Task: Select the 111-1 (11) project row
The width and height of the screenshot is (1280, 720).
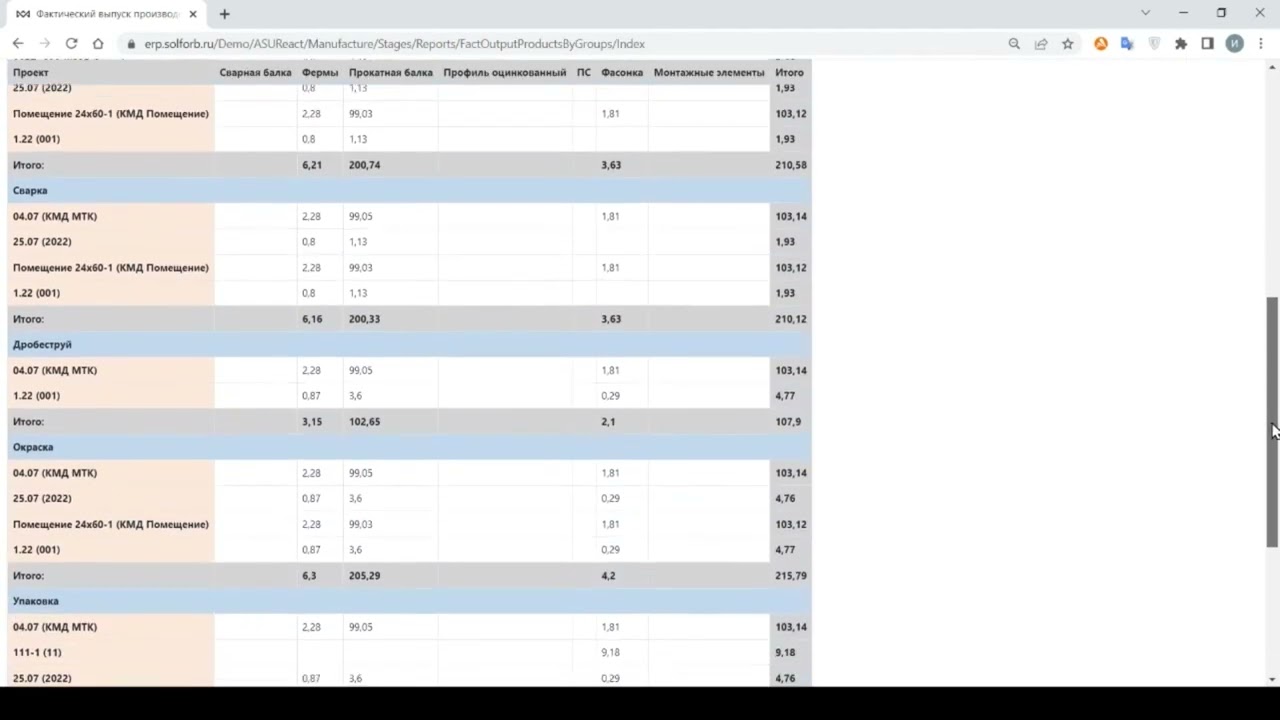Action: pyautogui.click(x=410, y=652)
